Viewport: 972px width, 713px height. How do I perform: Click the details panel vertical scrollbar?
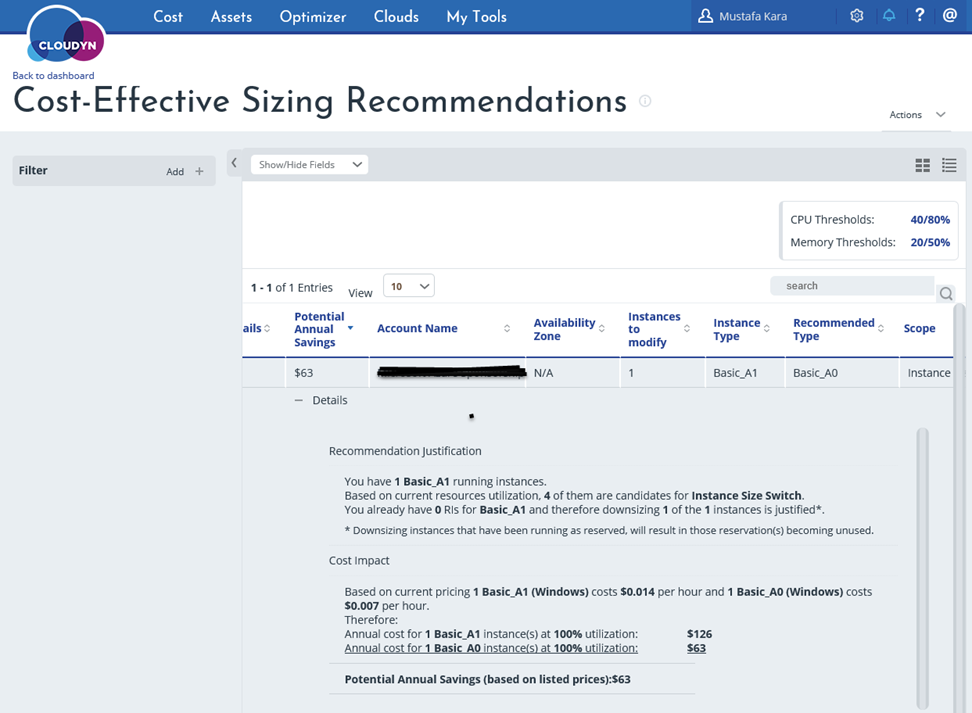[x=922, y=568]
